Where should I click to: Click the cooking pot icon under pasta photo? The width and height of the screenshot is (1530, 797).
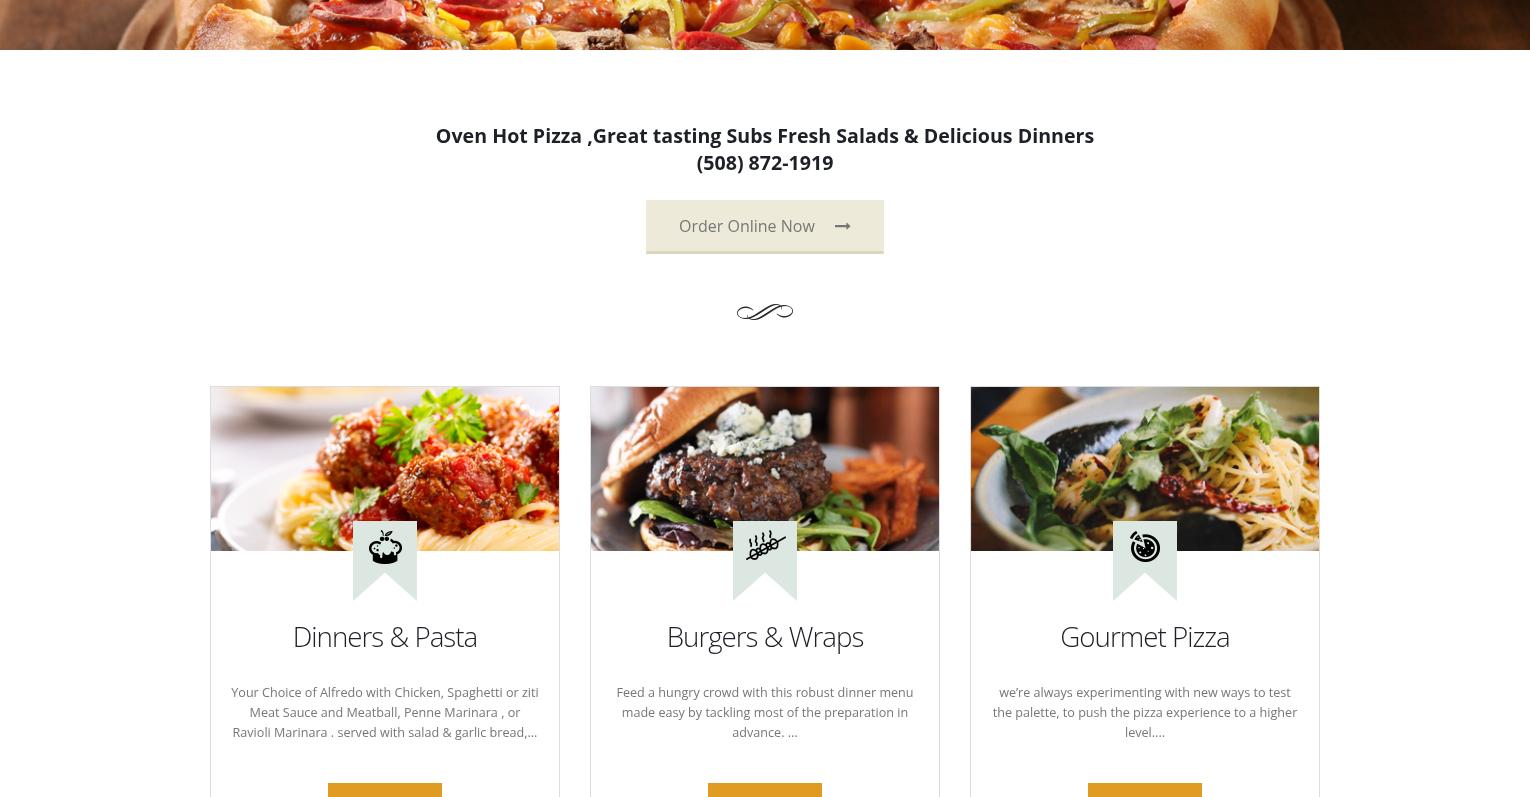pos(385,547)
